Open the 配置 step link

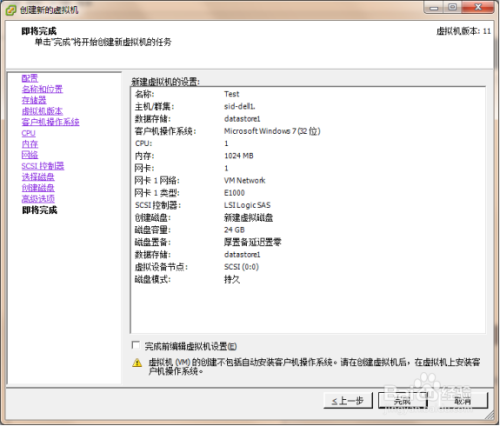point(30,78)
